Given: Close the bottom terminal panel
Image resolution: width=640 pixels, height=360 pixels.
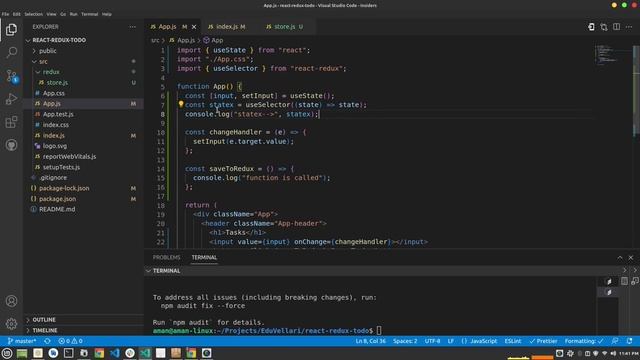Looking at the screenshot, I should 631,258.
